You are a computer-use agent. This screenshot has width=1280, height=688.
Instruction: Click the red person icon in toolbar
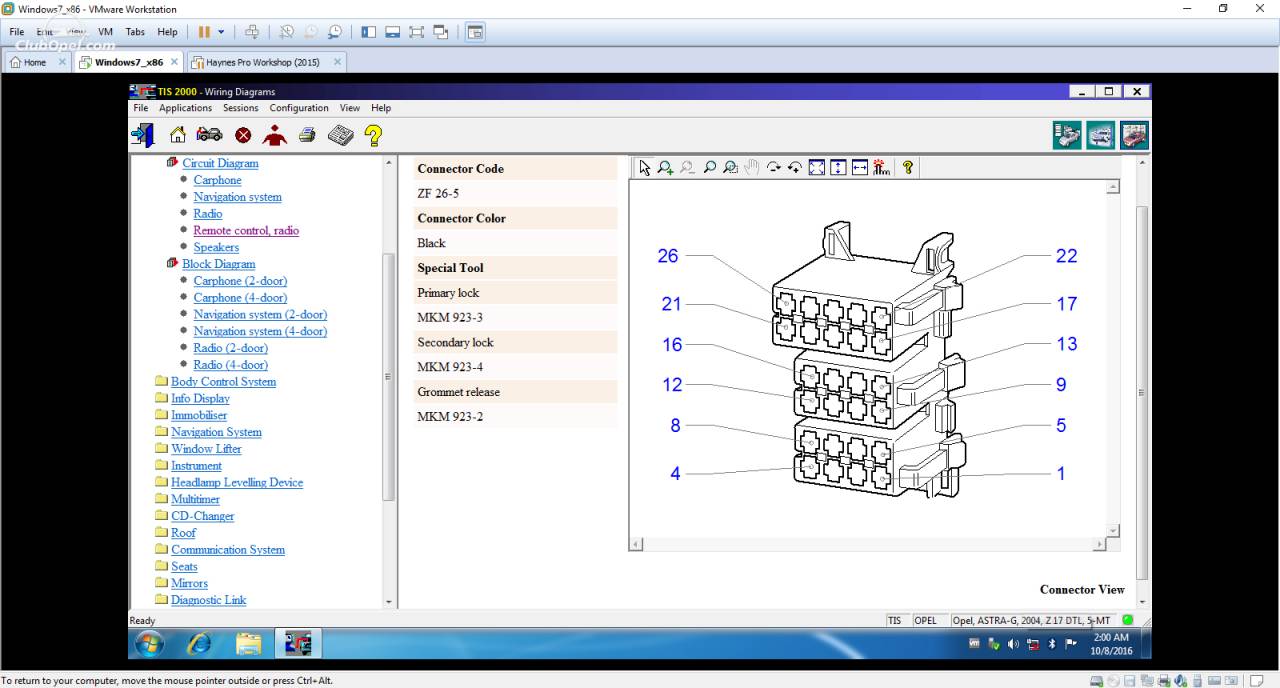pos(274,135)
